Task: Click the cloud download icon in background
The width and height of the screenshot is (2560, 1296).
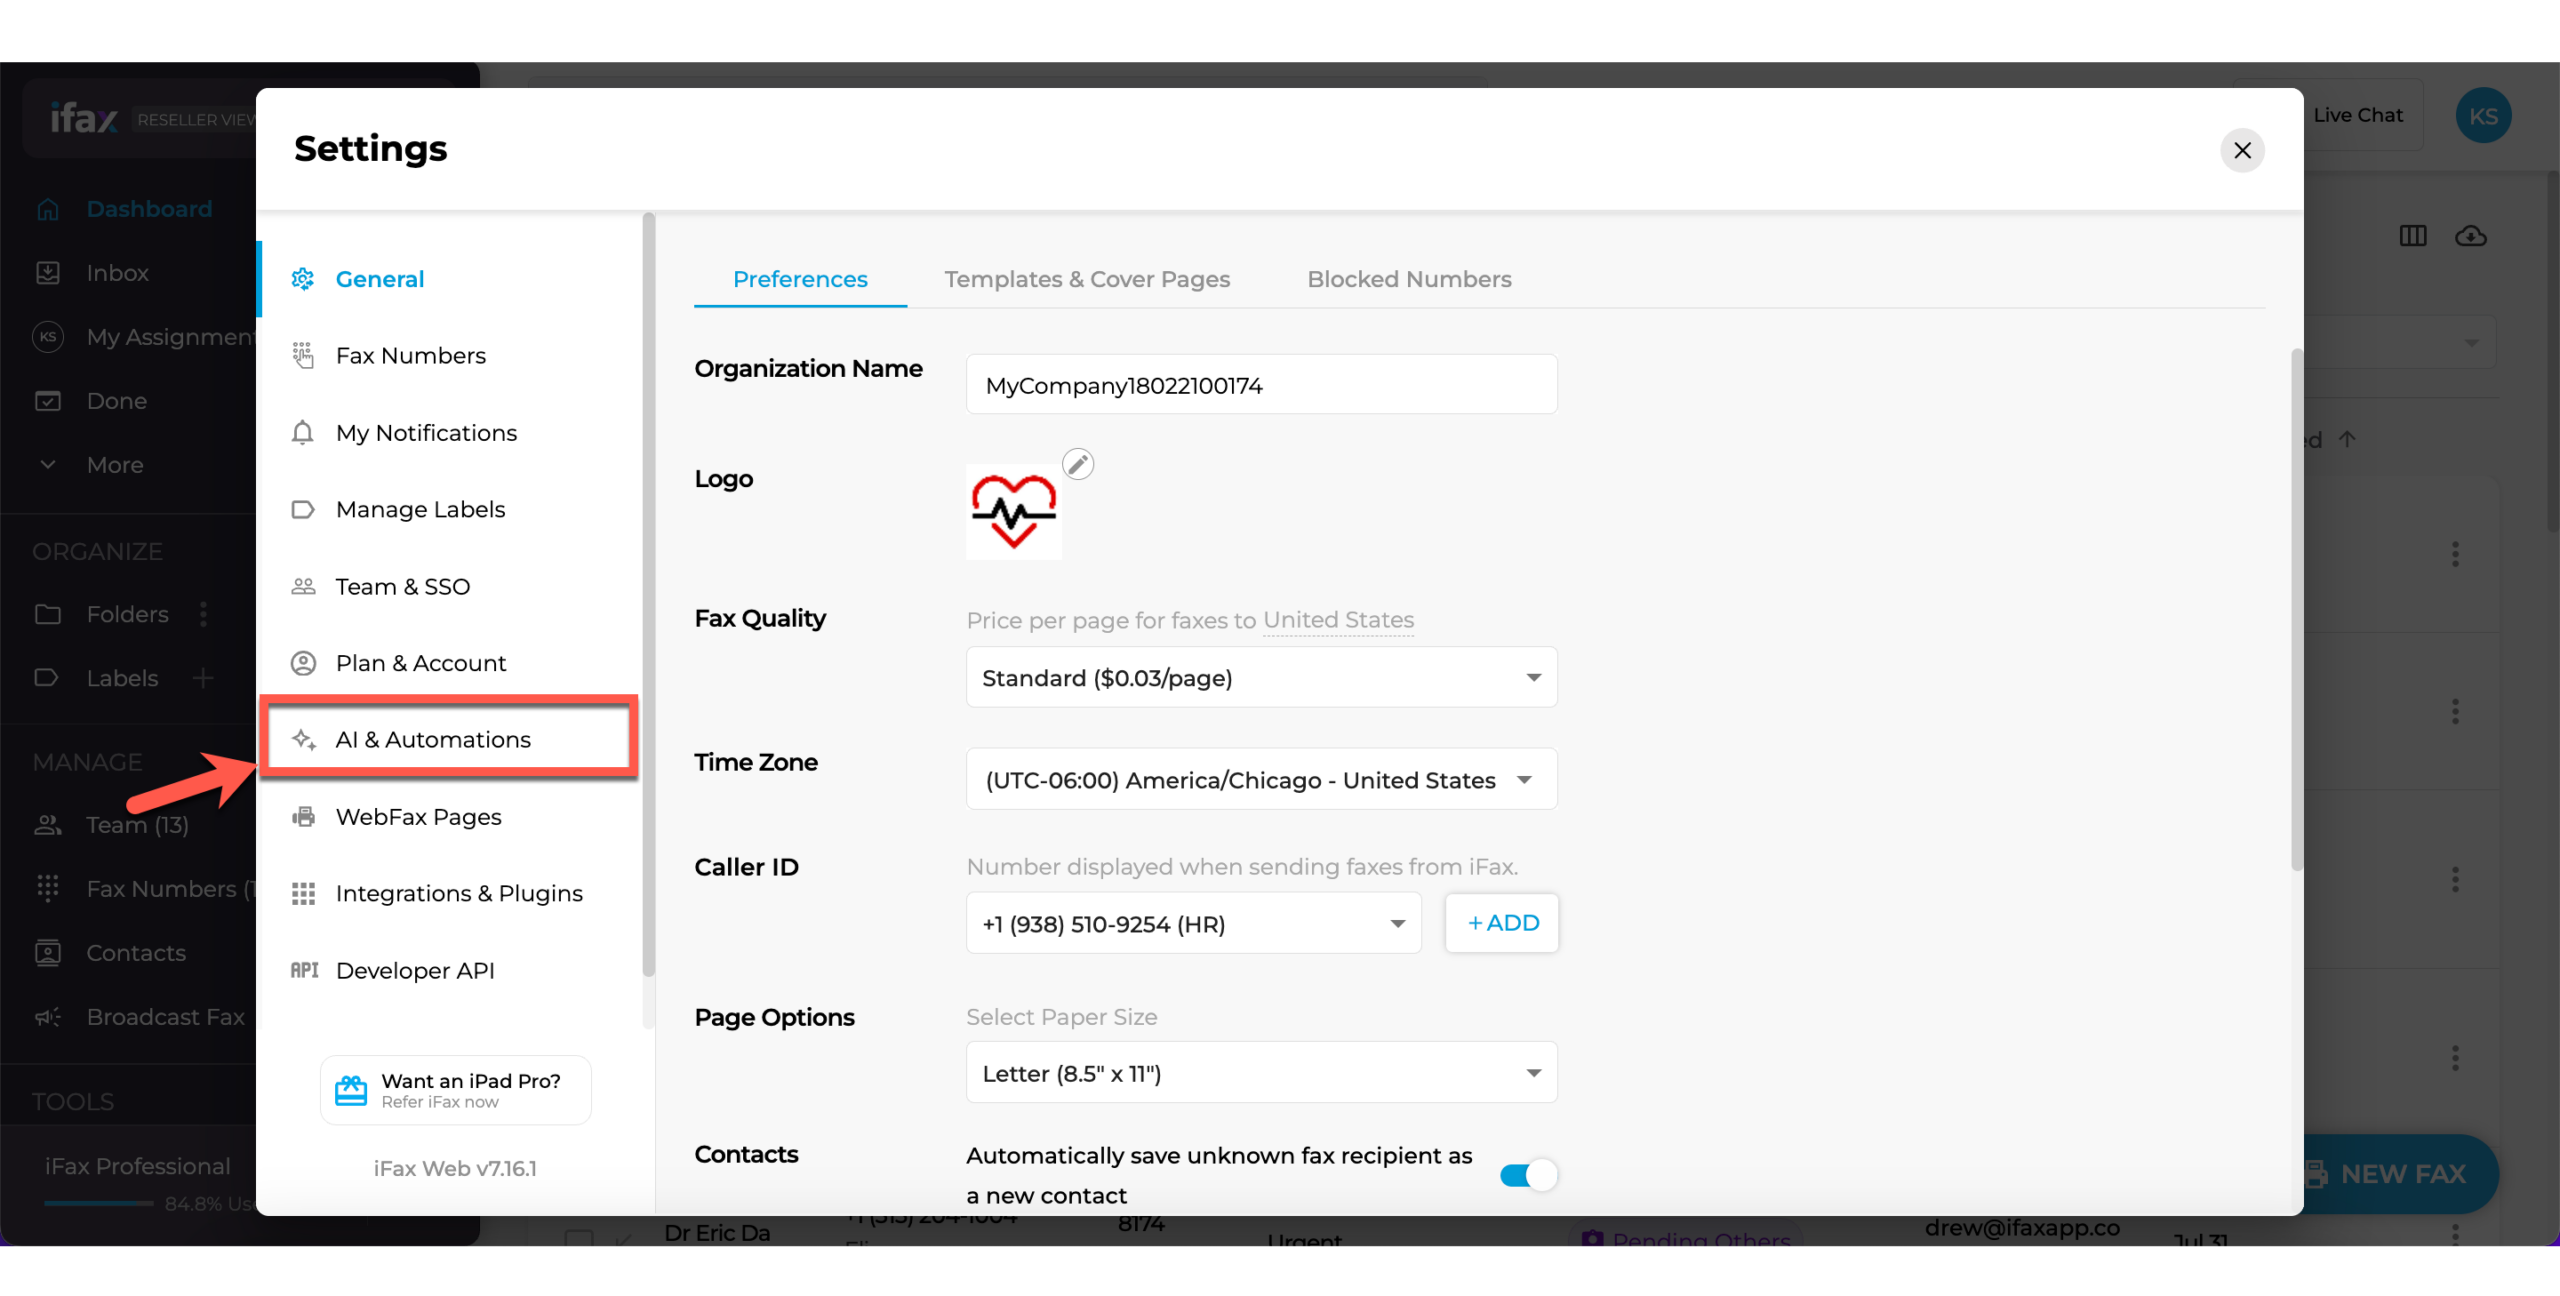Action: pos(2471,236)
